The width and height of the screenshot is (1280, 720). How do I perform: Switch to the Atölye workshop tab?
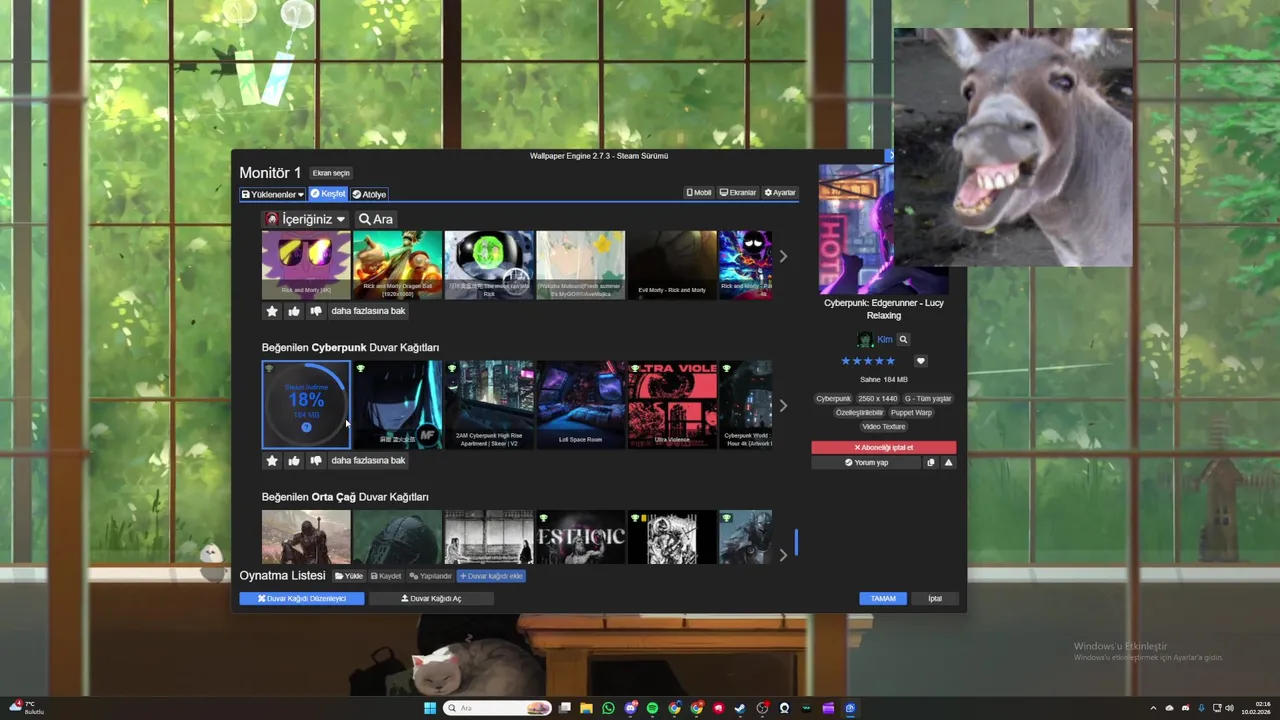[x=369, y=194]
